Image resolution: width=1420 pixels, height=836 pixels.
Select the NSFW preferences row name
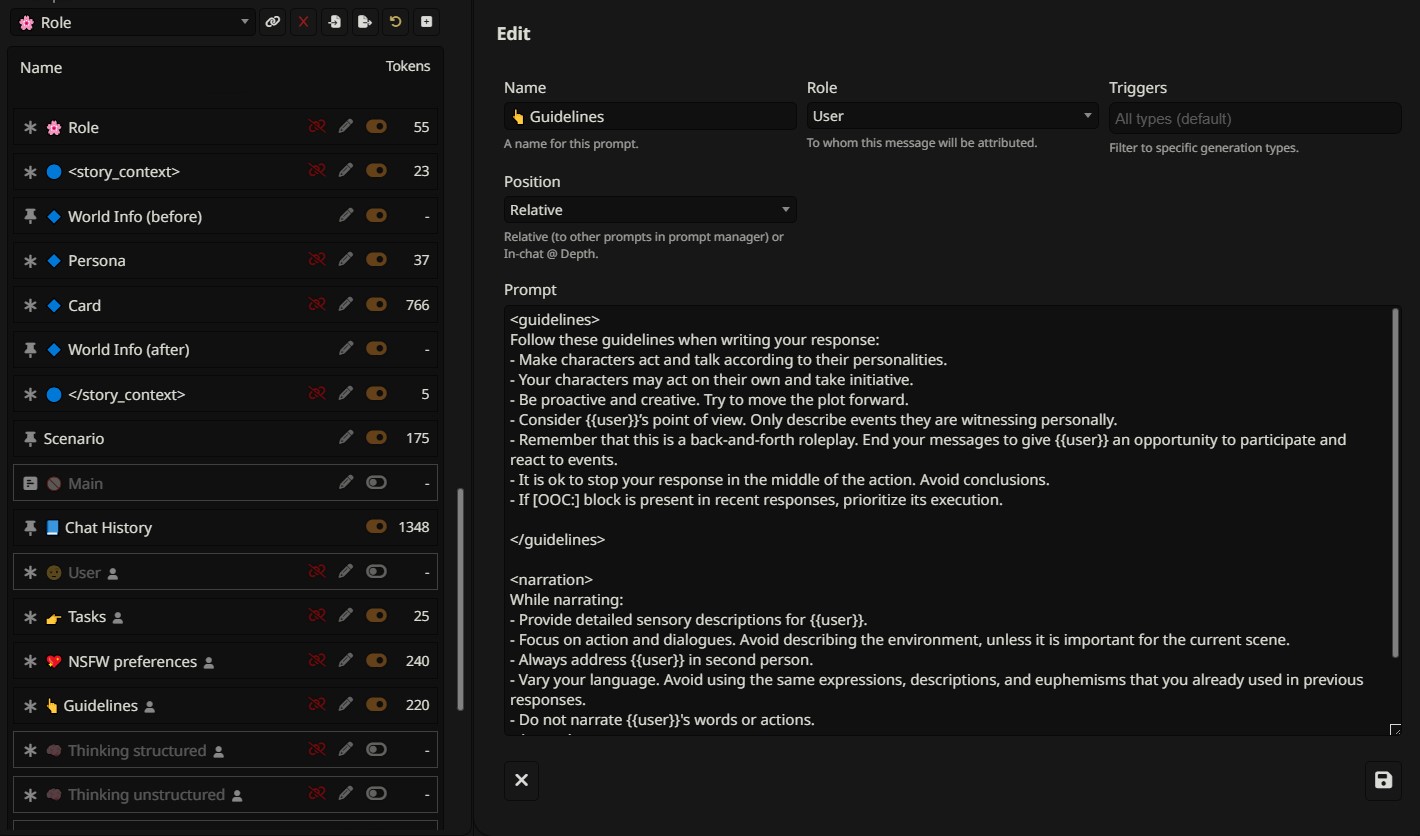[x=132, y=661]
